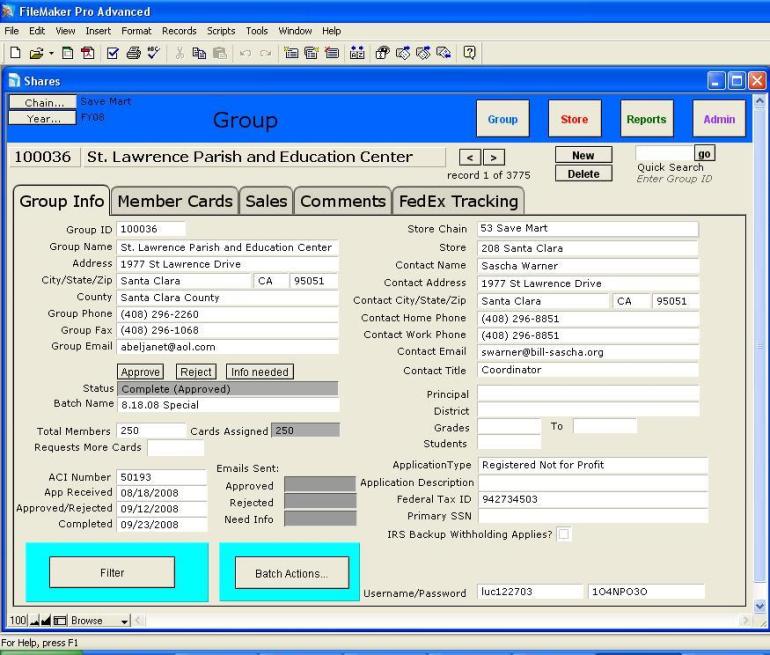The height and width of the screenshot is (655, 770).
Task: Click the Chain... button
Action: [43, 102]
